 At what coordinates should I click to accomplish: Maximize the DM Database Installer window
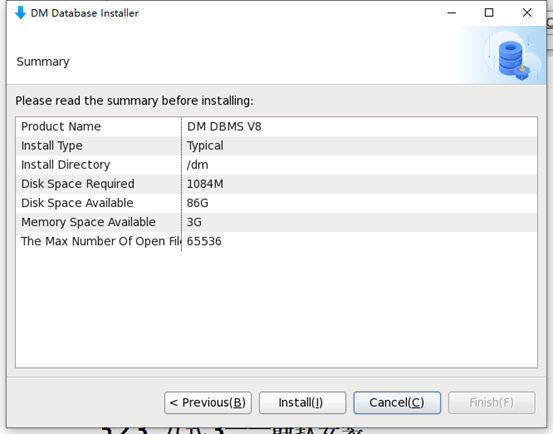489,13
